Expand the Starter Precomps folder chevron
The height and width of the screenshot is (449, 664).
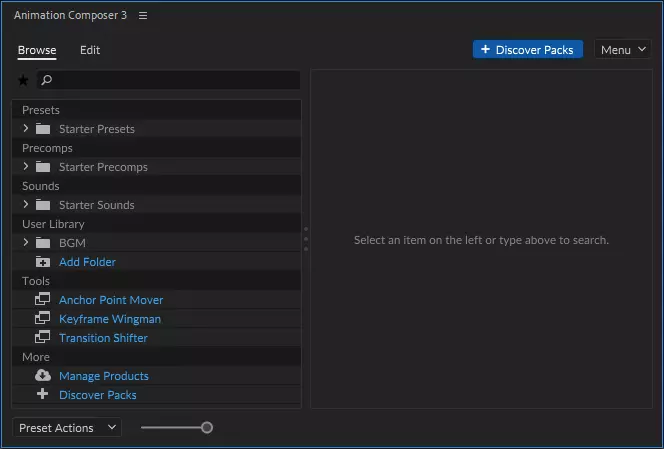coord(26,166)
